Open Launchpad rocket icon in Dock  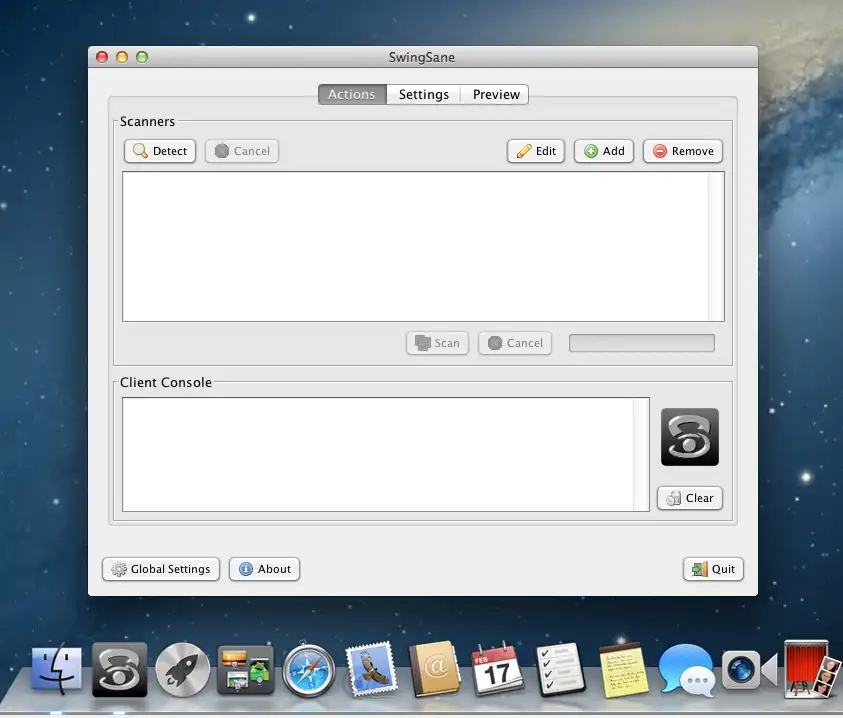click(183, 670)
